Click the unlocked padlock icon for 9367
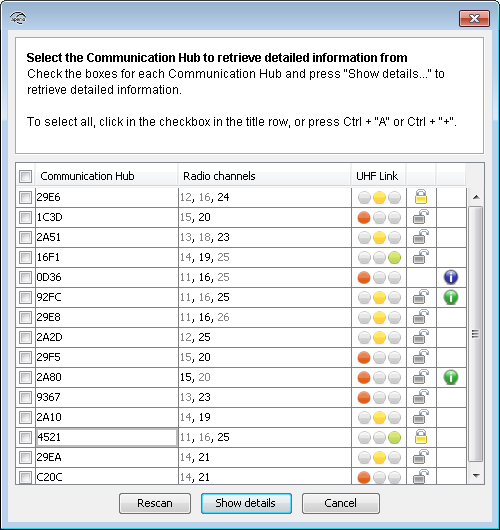Screen dimensions: 500x530 421,396
